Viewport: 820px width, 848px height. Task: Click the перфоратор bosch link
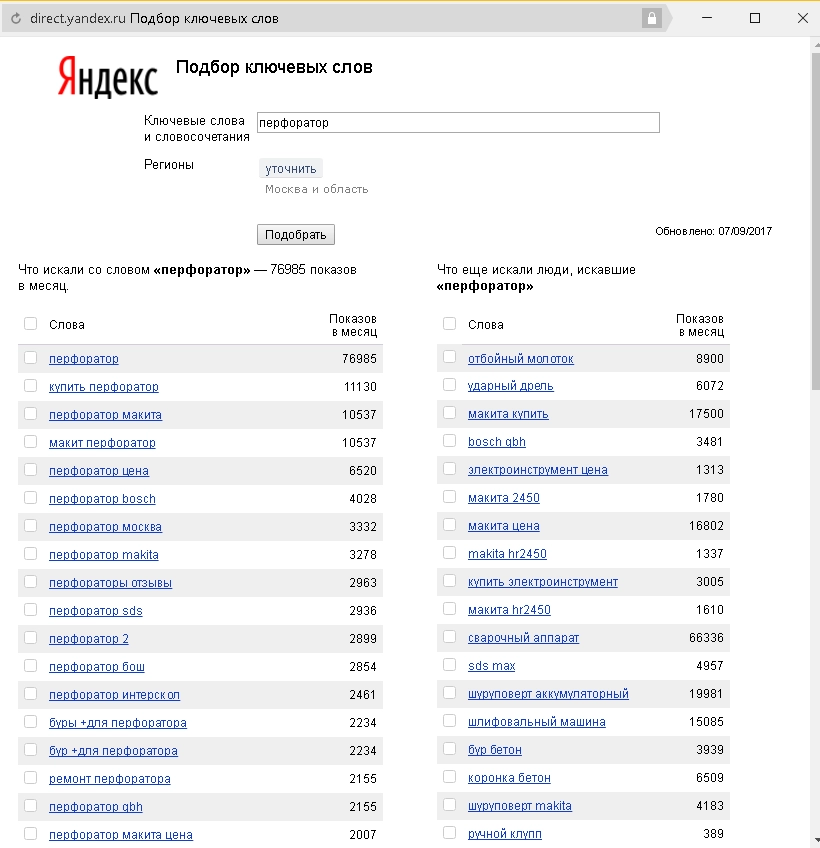tap(102, 499)
